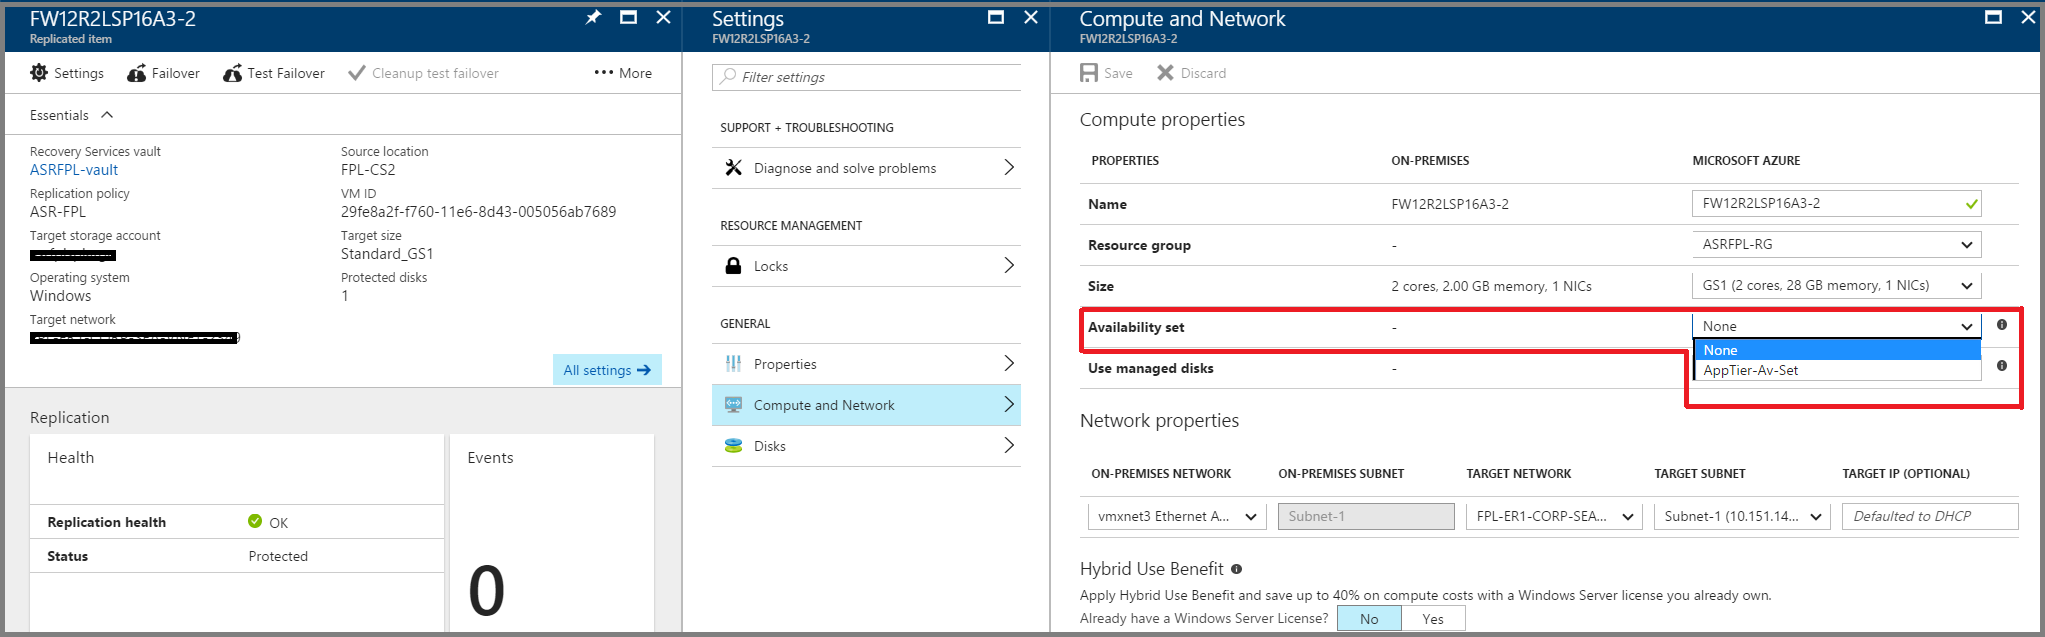Open Diagnose and solve problems
Viewport: 2045px width, 637px height.
tap(866, 168)
